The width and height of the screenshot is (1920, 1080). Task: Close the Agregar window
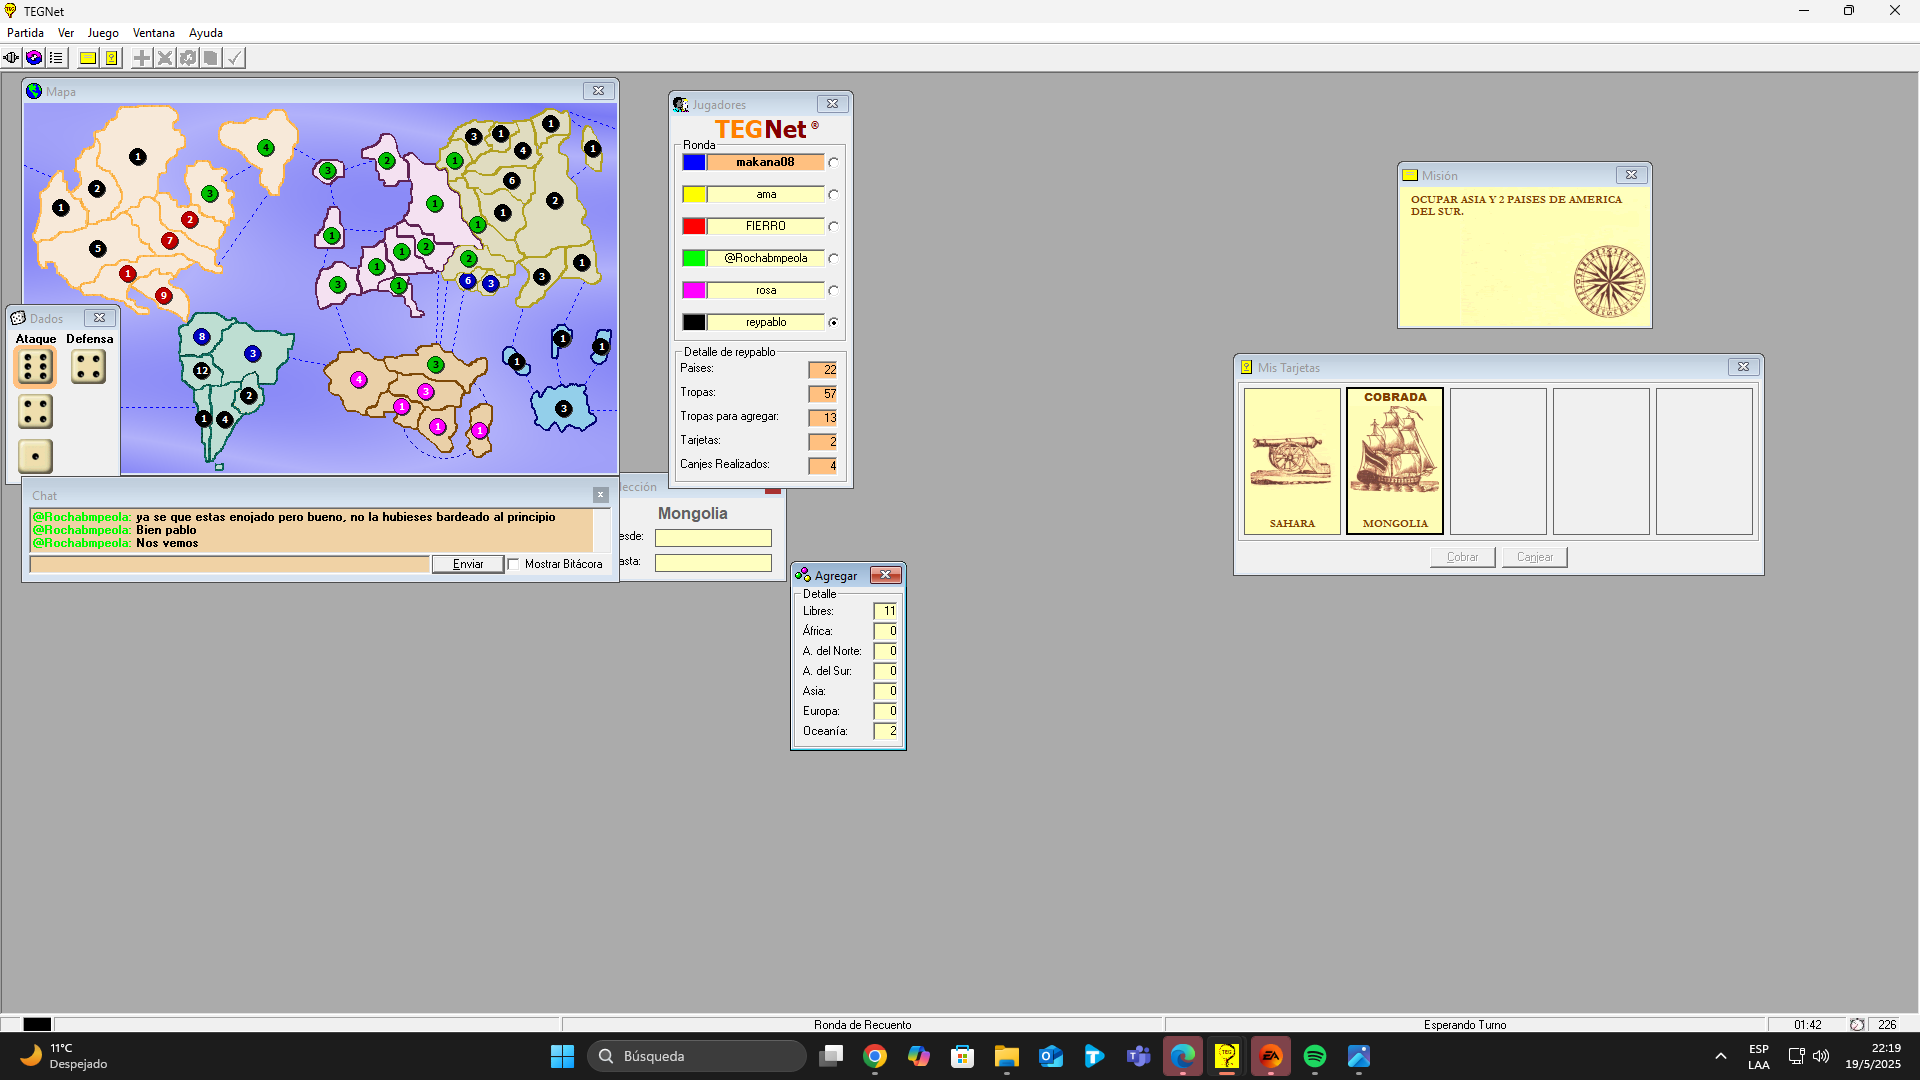(886, 575)
